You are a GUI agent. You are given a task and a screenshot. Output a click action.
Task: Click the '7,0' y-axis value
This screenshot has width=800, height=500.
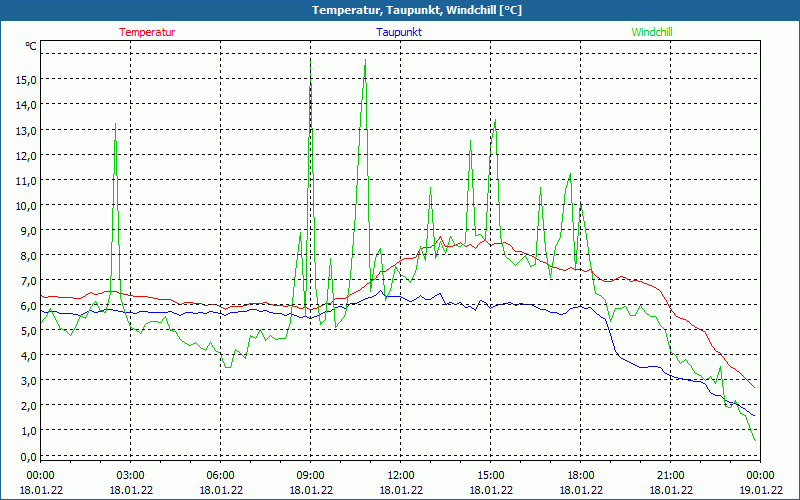[29, 281]
